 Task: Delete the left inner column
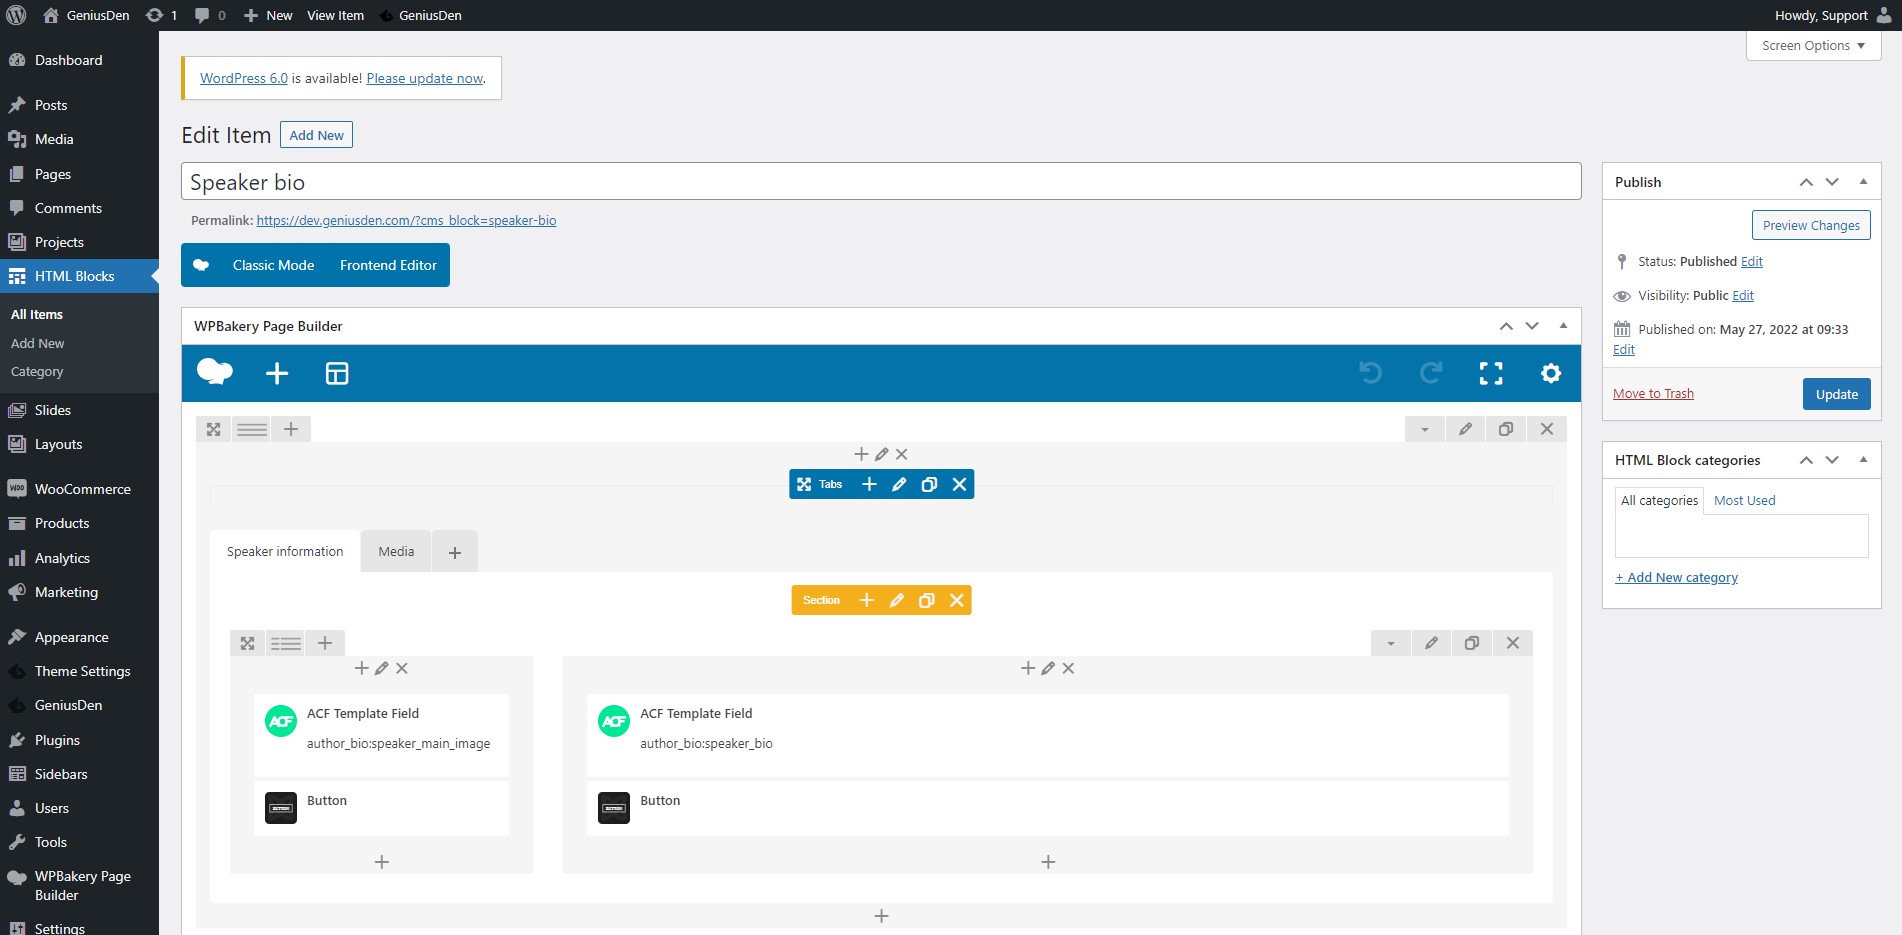click(x=402, y=668)
